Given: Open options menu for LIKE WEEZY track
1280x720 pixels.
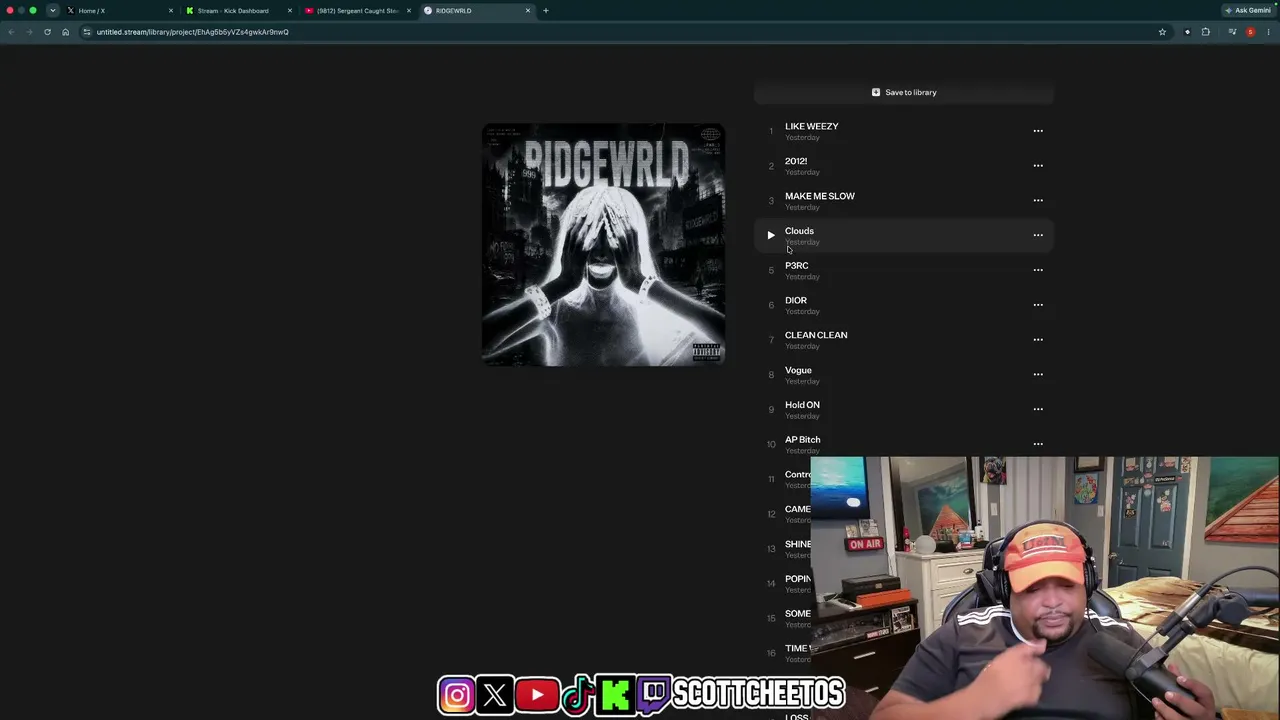Looking at the screenshot, I should pos(1038,131).
